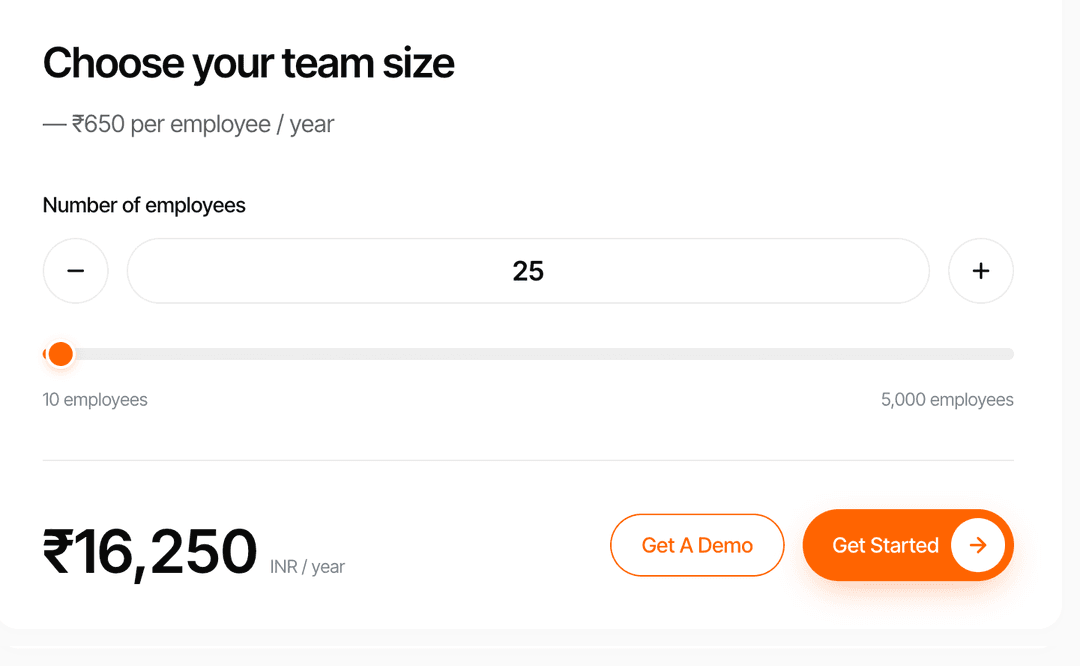Click the divider line above the price

click(528, 460)
